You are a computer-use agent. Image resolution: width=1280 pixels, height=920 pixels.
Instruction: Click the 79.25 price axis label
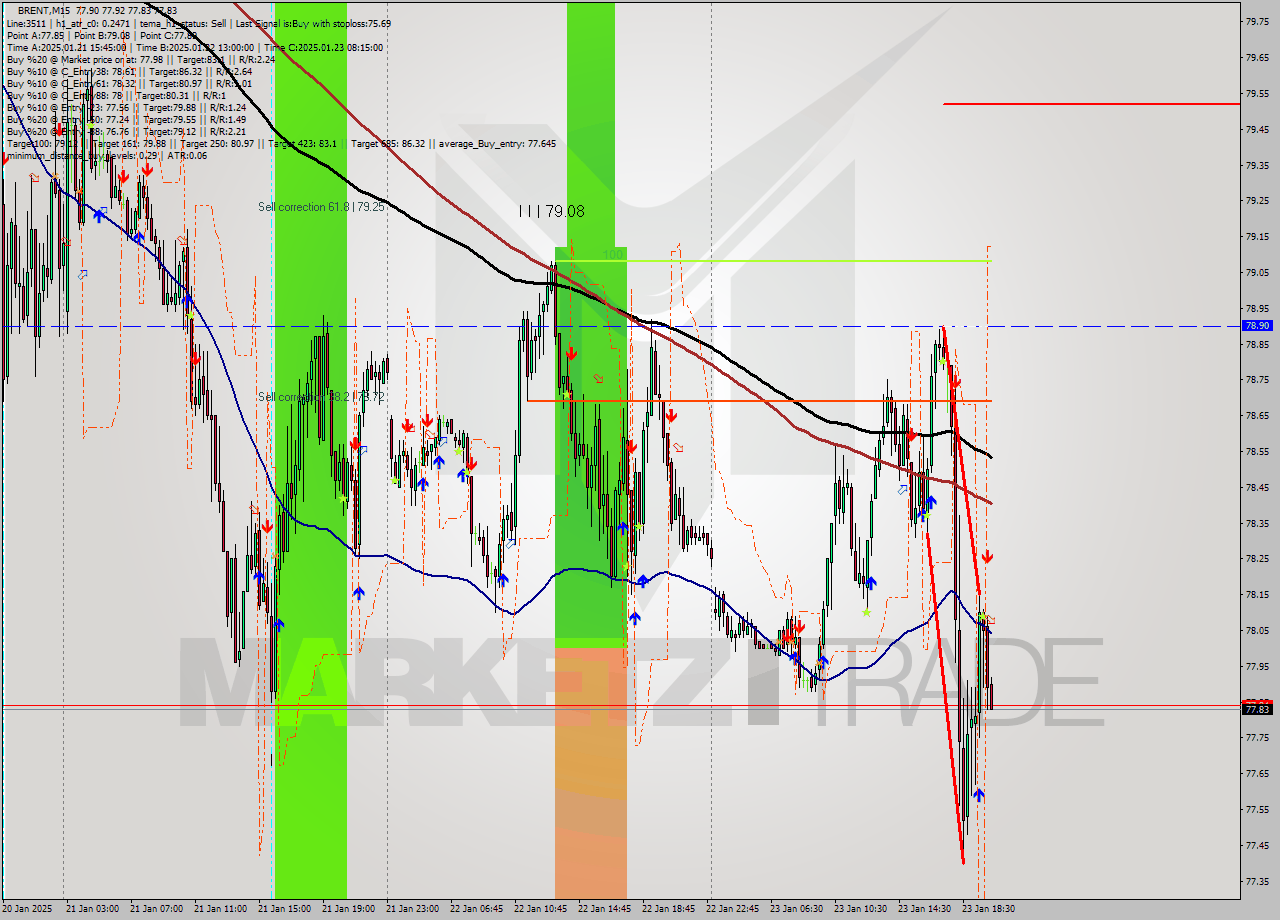coord(1257,200)
